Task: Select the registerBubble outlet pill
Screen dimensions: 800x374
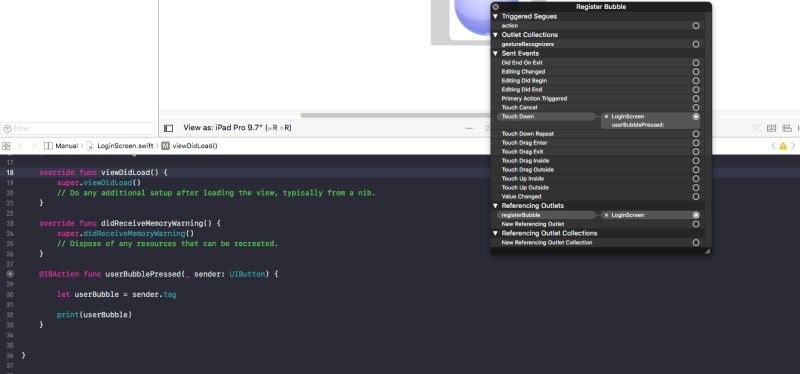Action: (546, 215)
